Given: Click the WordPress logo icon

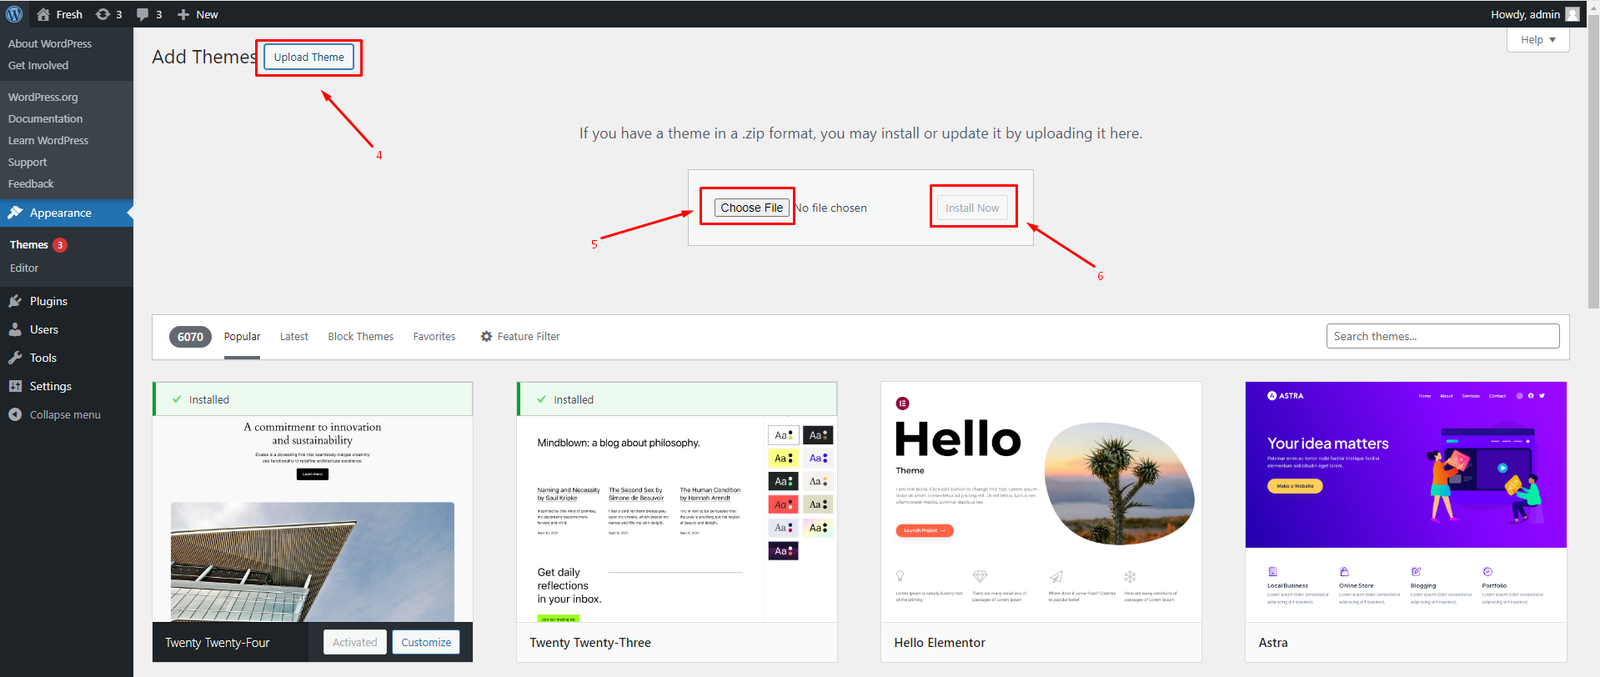Looking at the screenshot, I should (x=14, y=14).
